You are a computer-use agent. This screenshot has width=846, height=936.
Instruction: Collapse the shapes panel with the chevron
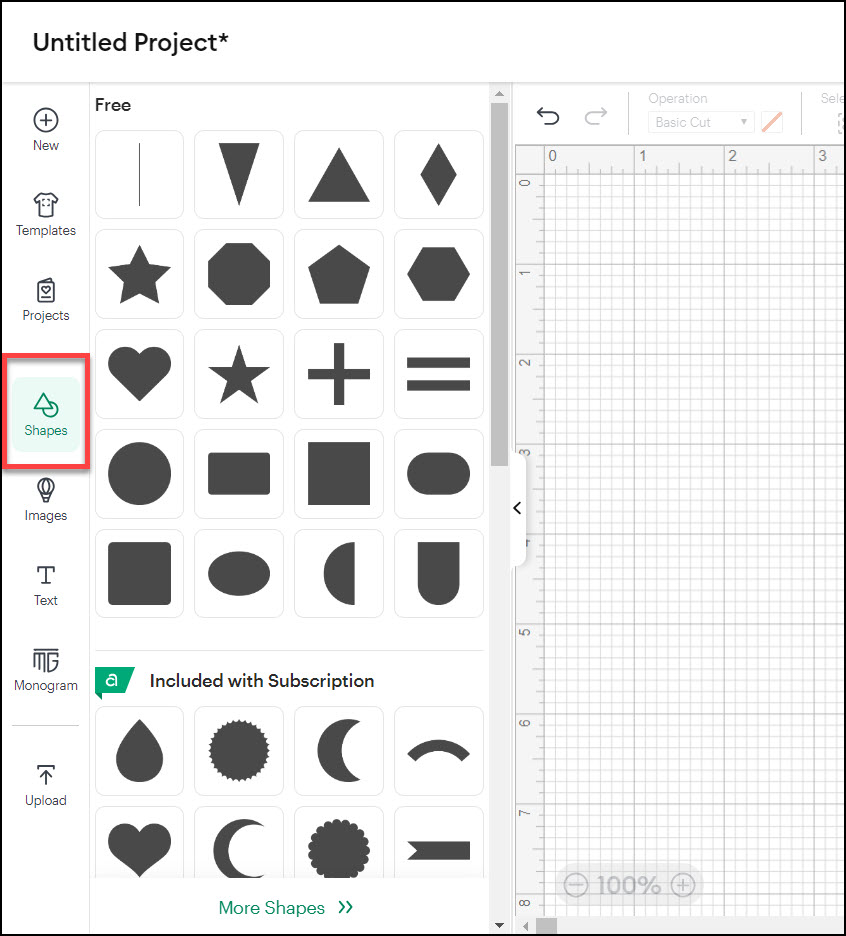pos(517,508)
